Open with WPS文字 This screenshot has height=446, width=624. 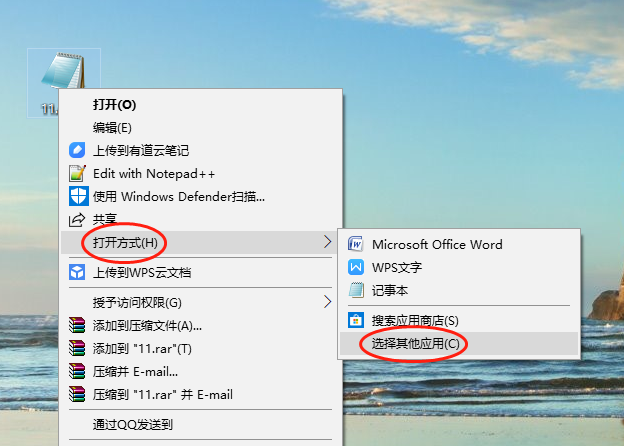coord(459,267)
